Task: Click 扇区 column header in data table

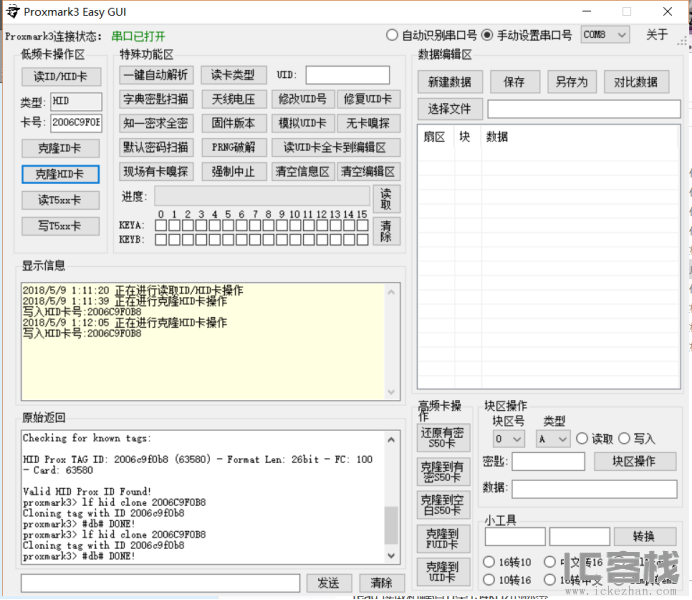Action: click(435, 137)
